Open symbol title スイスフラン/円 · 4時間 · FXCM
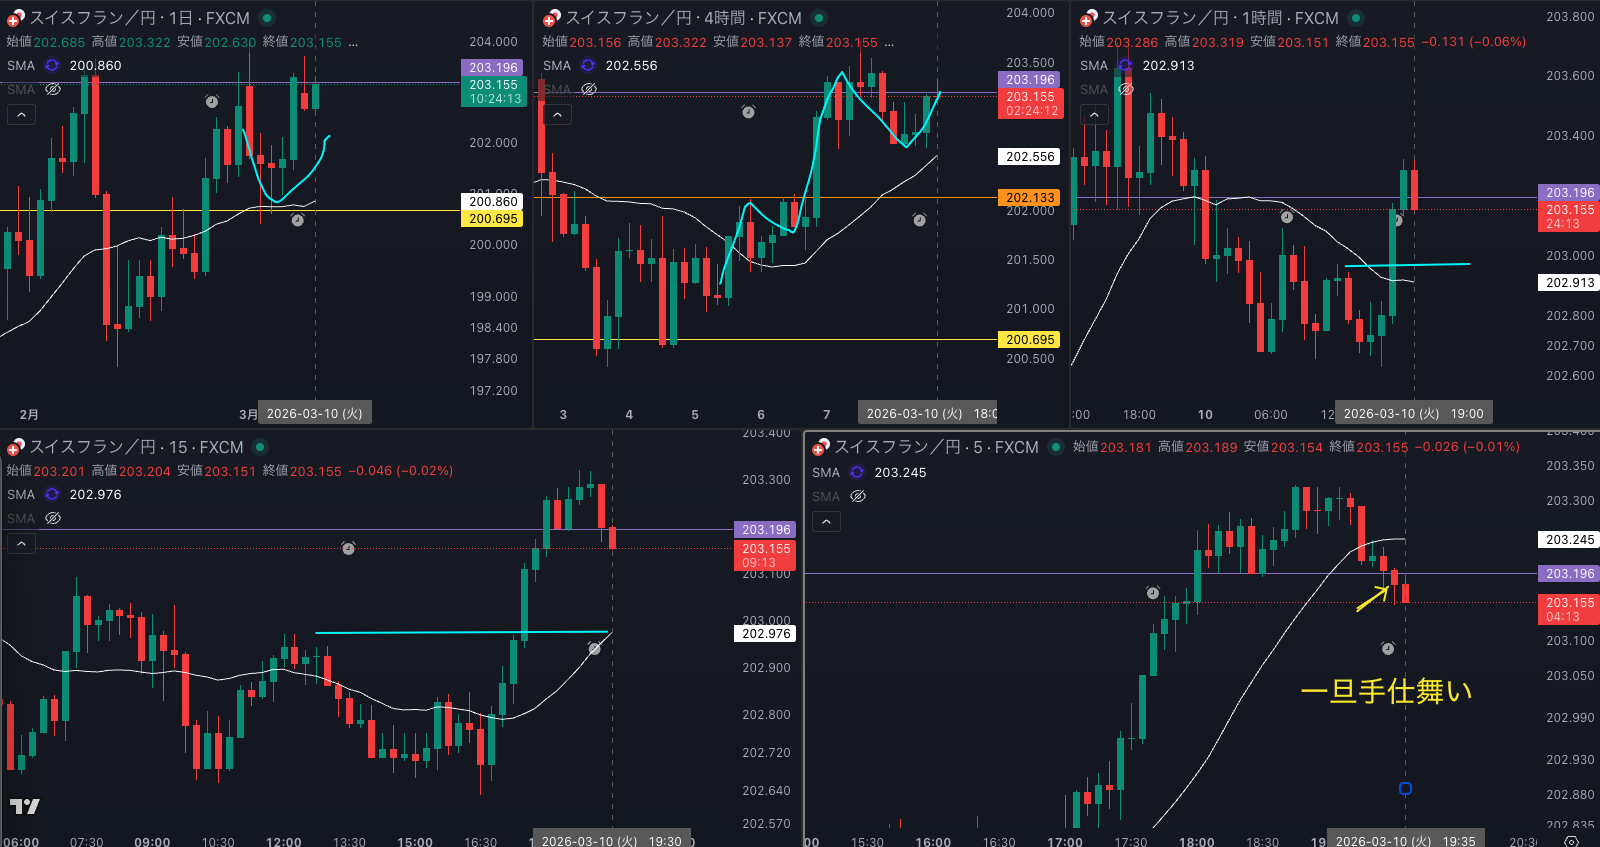 683,18
